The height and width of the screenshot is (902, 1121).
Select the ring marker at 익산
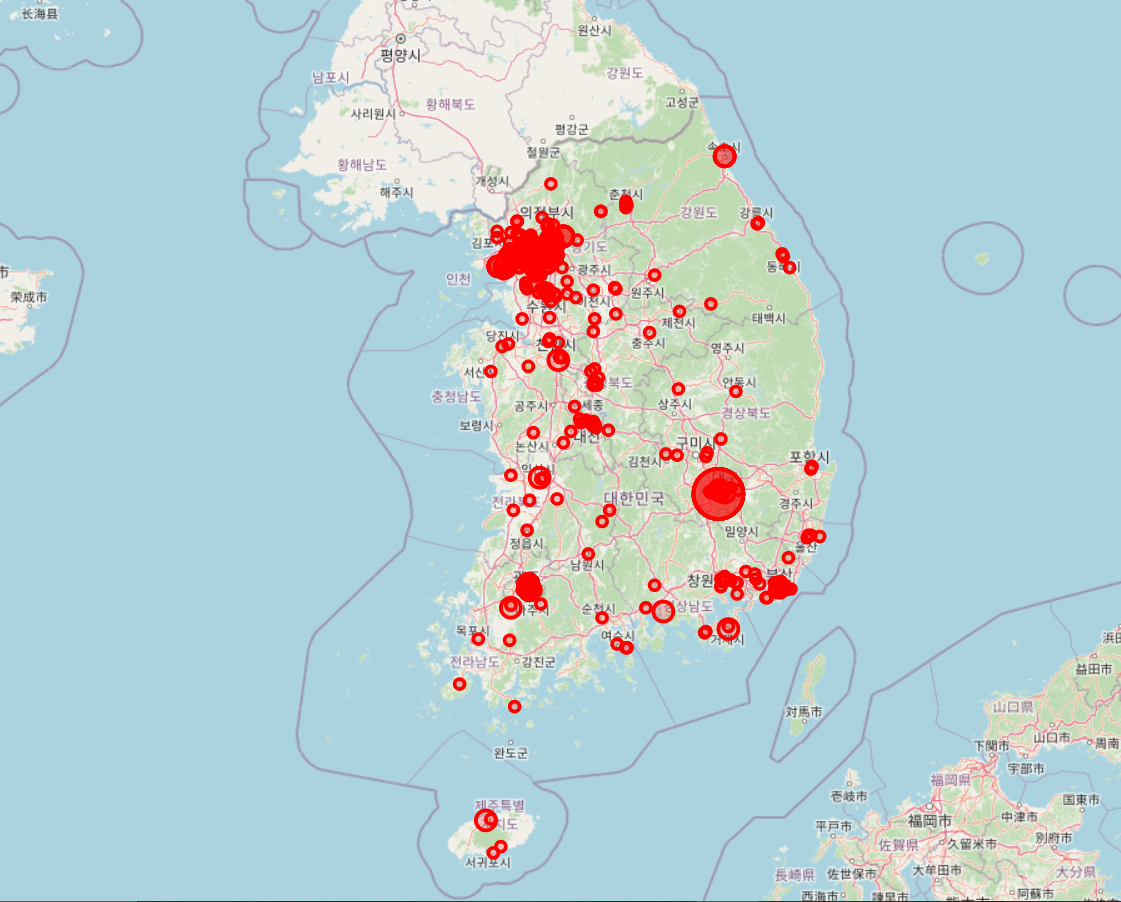540,477
